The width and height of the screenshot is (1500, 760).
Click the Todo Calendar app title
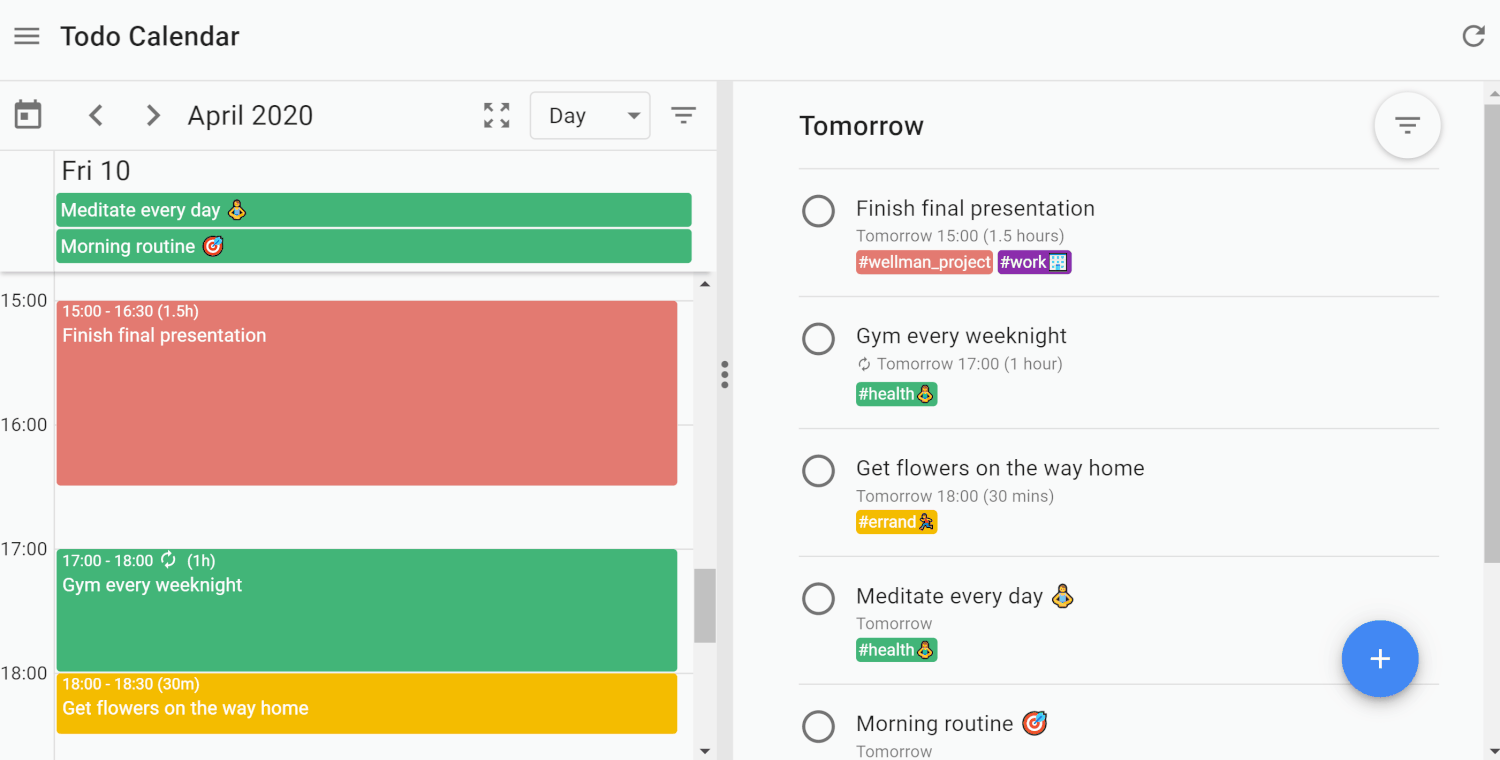pos(150,36)
